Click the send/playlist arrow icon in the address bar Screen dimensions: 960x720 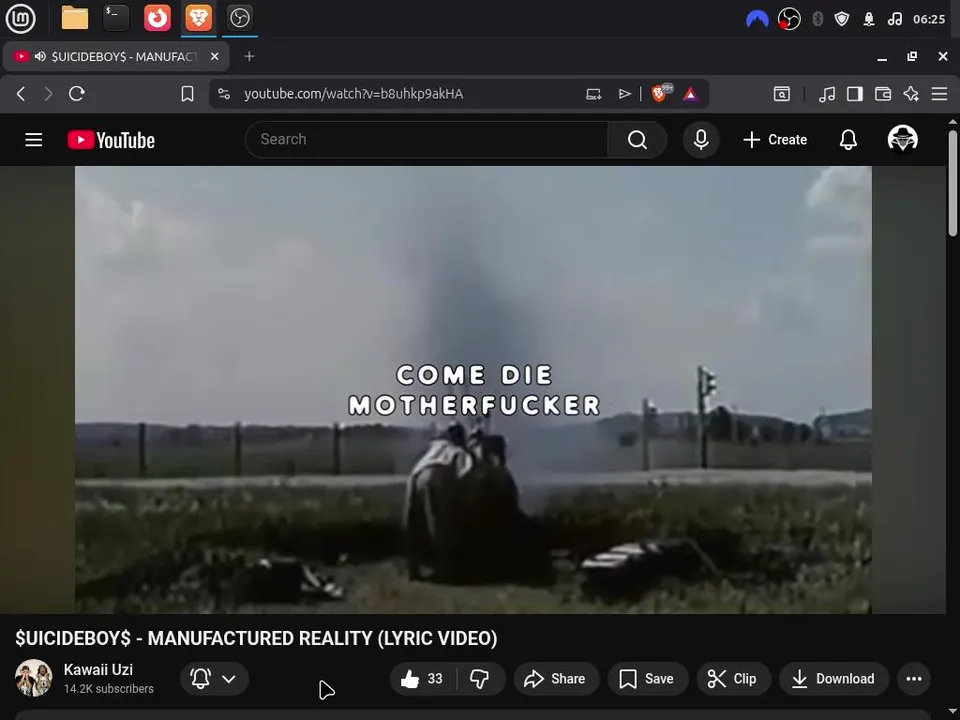pyautogui.click(x=624, y=94)
